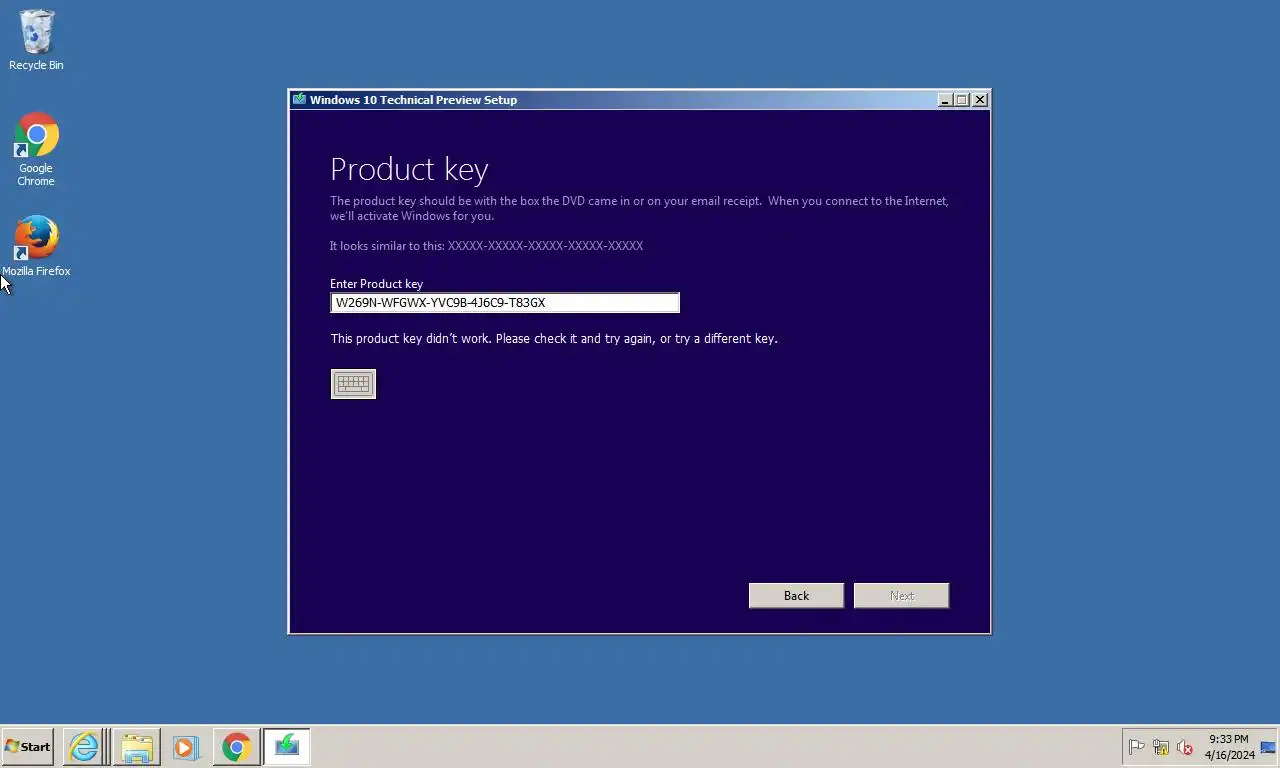Open the Recycle Bin desktop icon
Screen dimensions: 1280x768
pos(36,40)
